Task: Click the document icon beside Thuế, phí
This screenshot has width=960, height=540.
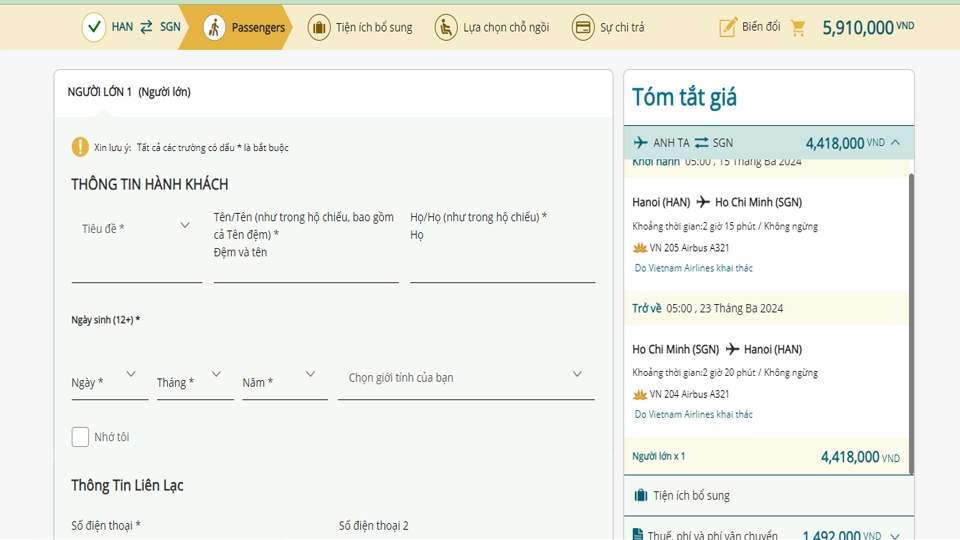Action: (x=638, y=534)
